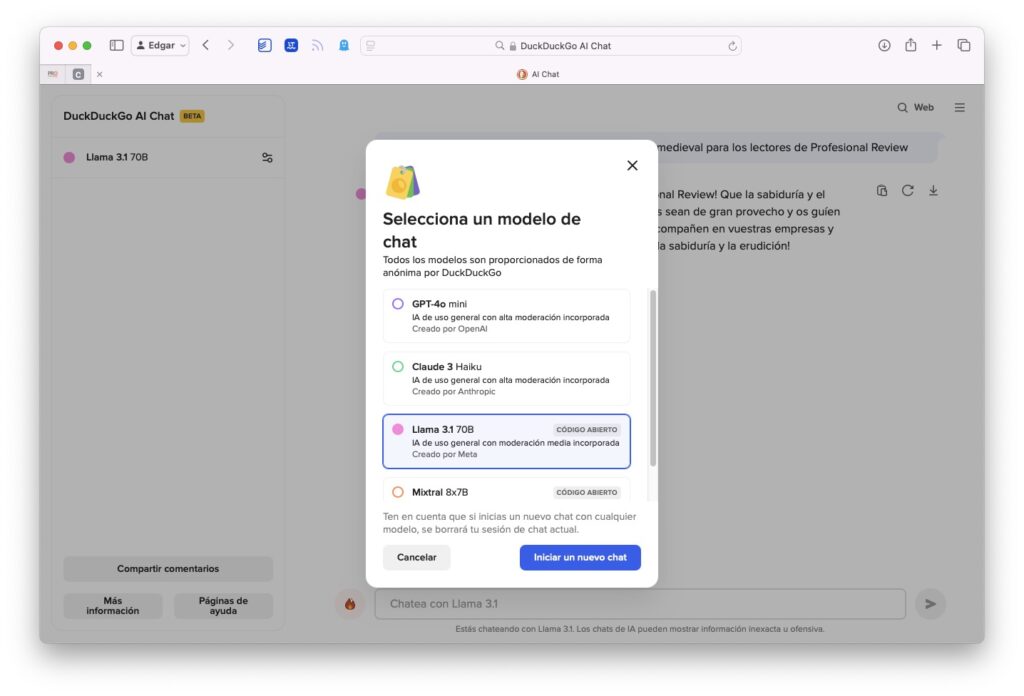
Task: Open model settings icon next to Llama 3.1 70B
Action: pyautogui.click(x=267, y=157)
